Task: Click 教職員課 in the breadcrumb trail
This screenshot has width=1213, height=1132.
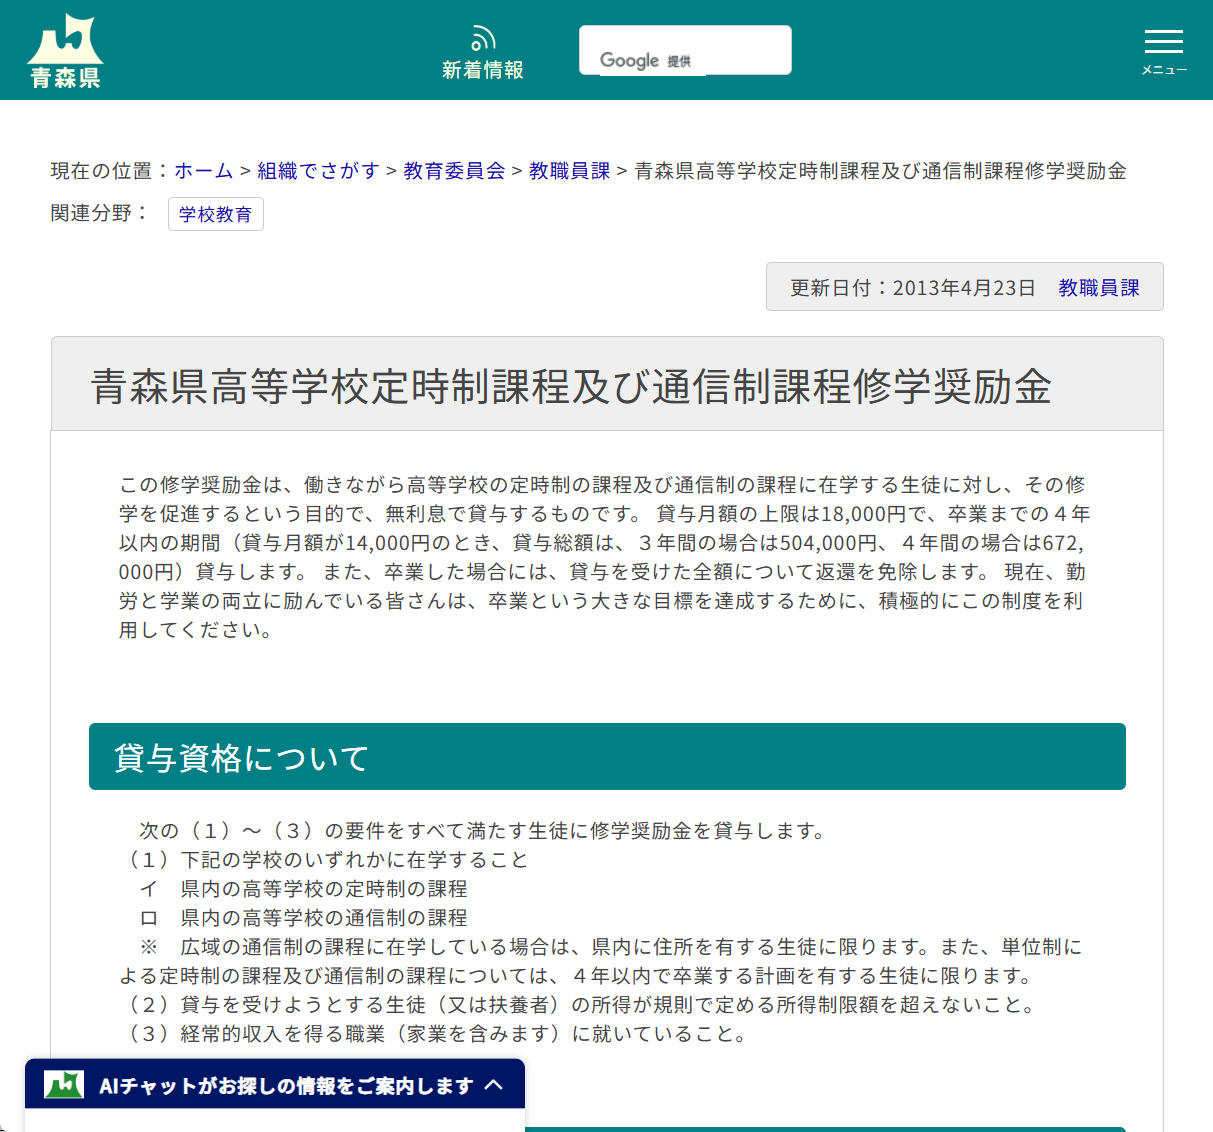Action: [569, 170]
